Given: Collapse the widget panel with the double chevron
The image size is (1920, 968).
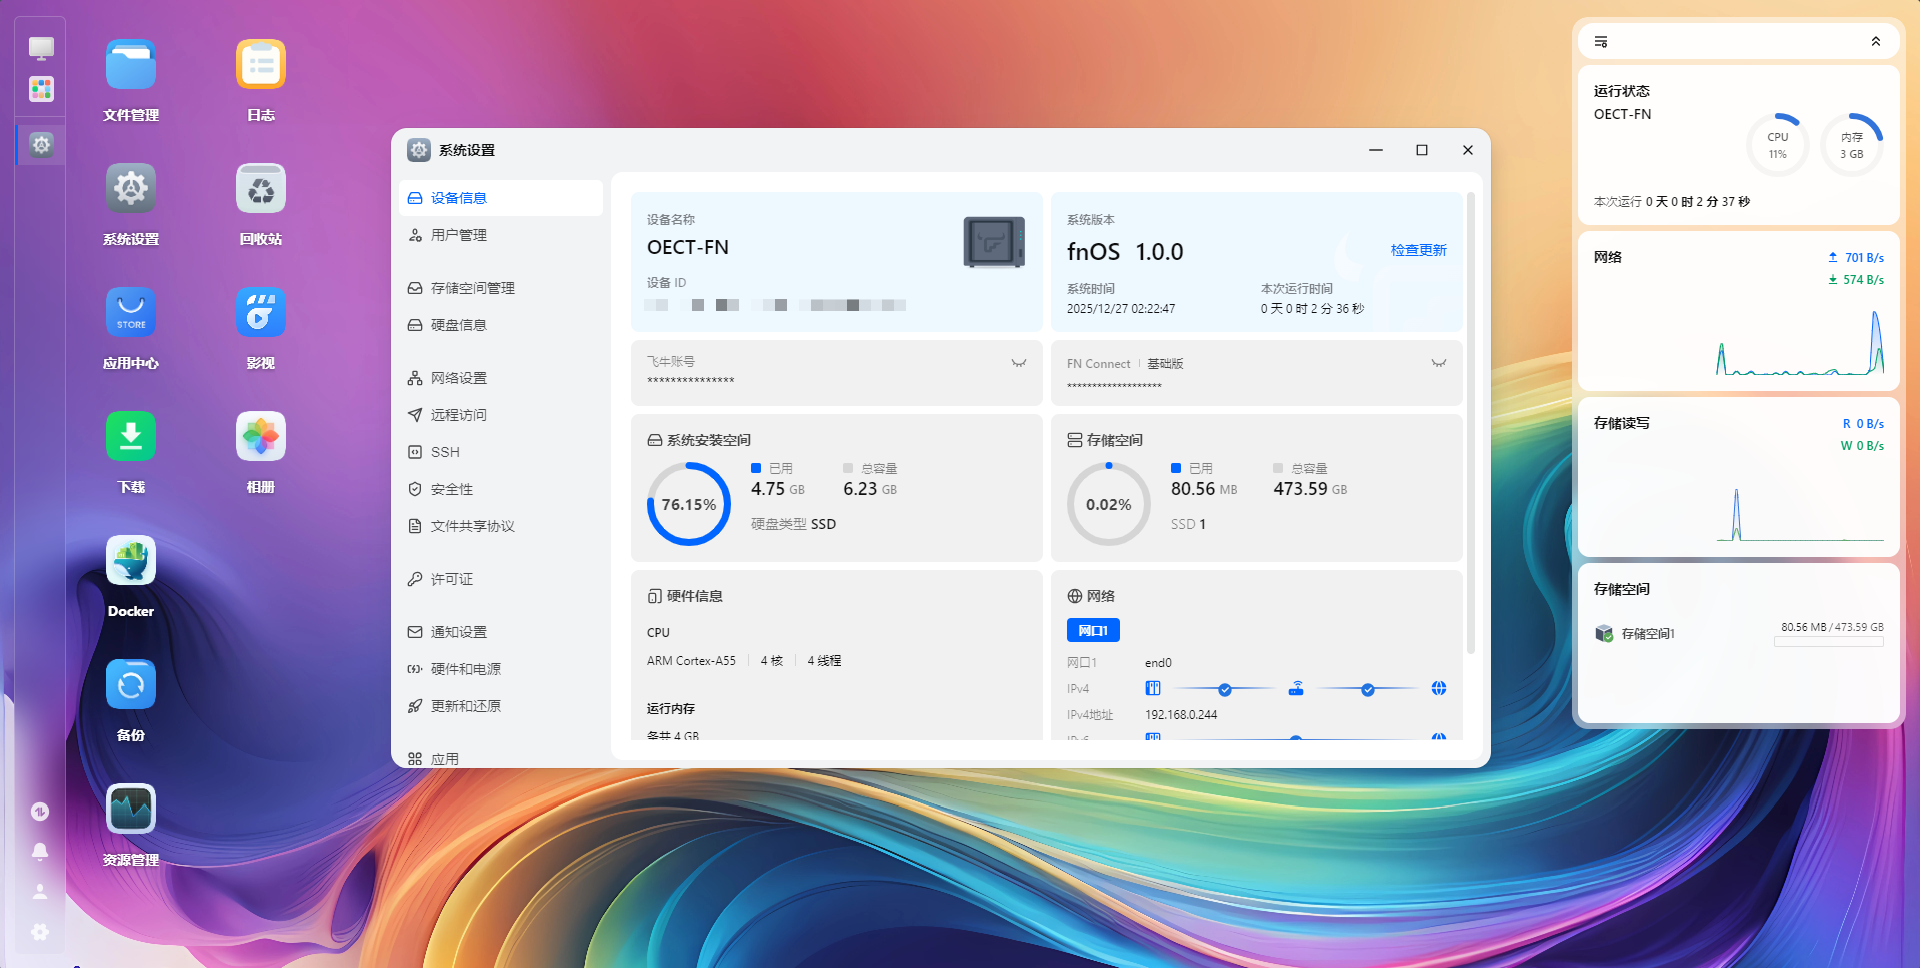Looking at the screenshot, I should pos(1876,42).
